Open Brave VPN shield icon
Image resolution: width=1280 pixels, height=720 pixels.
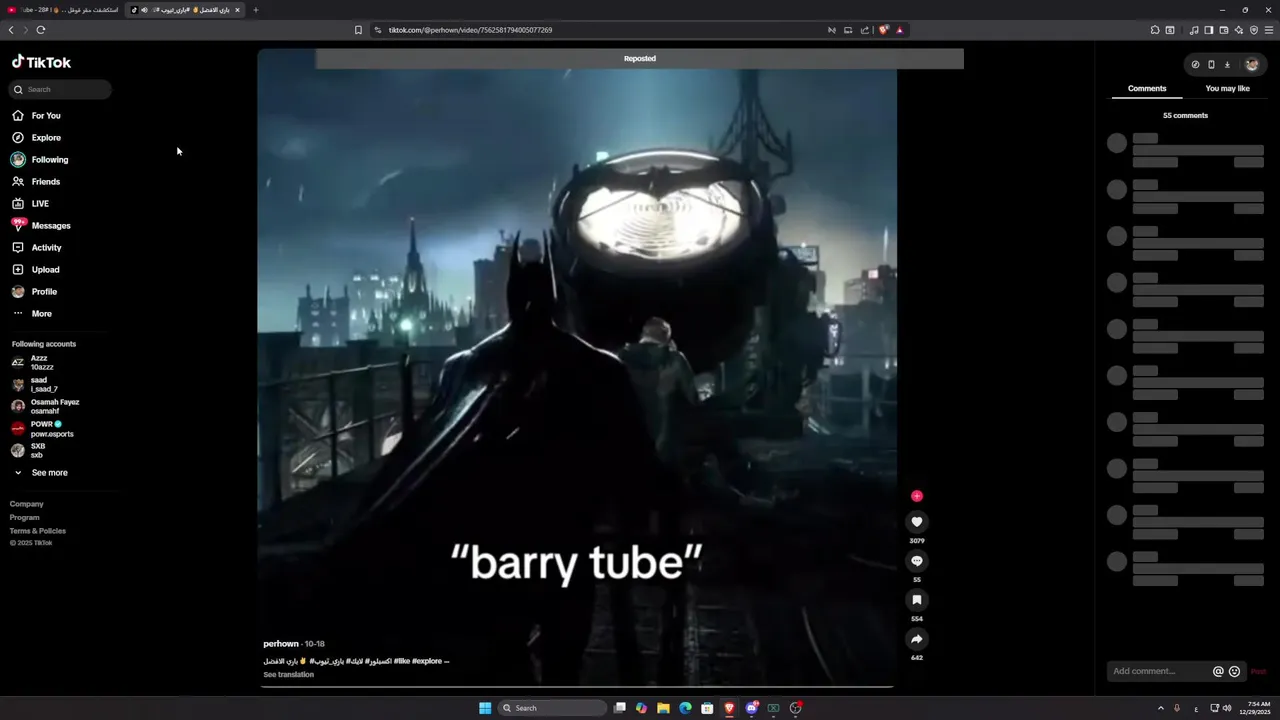[x=1254, y=30]
